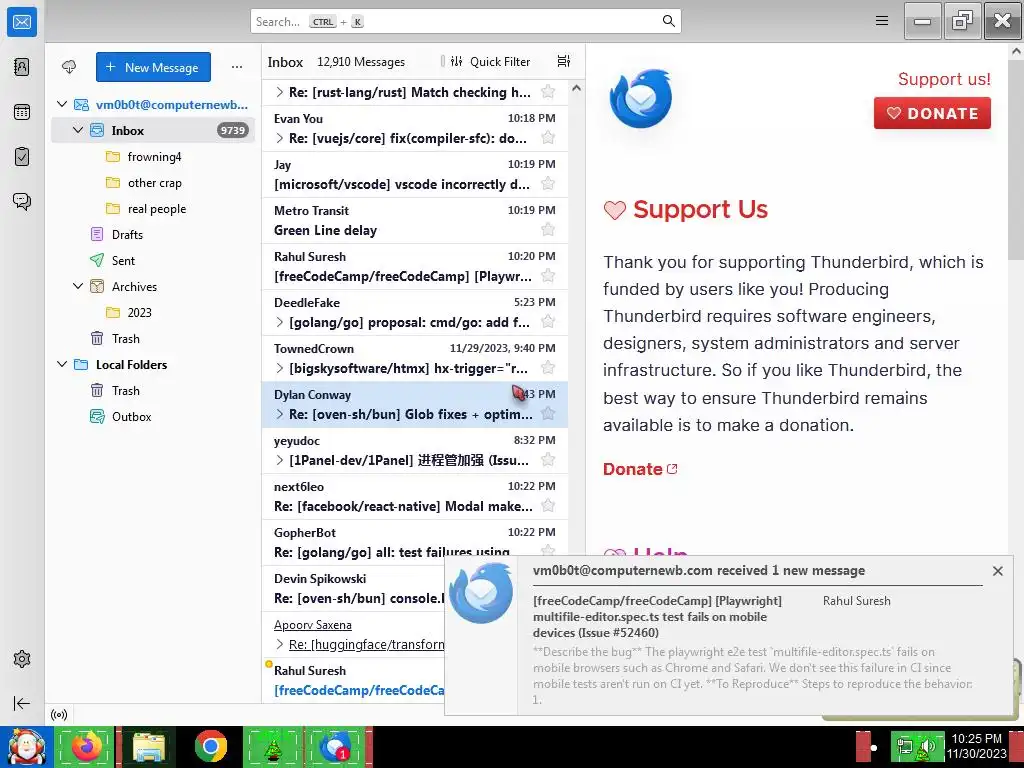This screenshot has height=768, width=1024.
Task: Click the Get Messages cloud icon
Action: [x=69, y=67]
